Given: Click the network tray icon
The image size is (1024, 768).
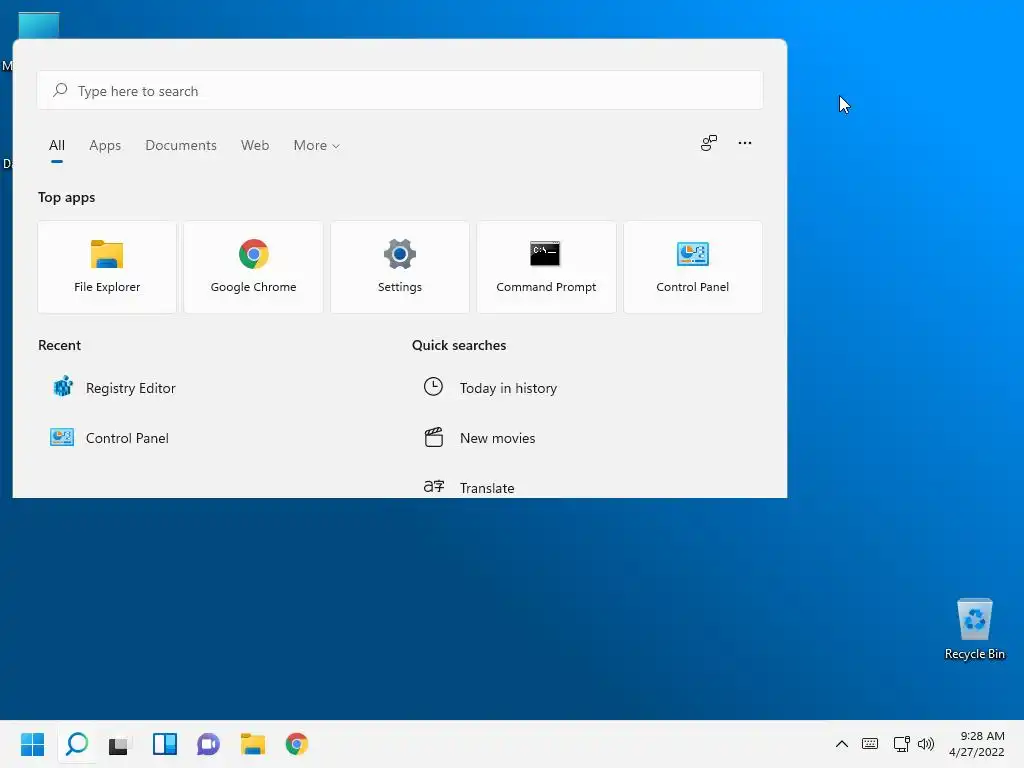Looking at the screenshot, I should pyautogui.click(x=902, y=744).
